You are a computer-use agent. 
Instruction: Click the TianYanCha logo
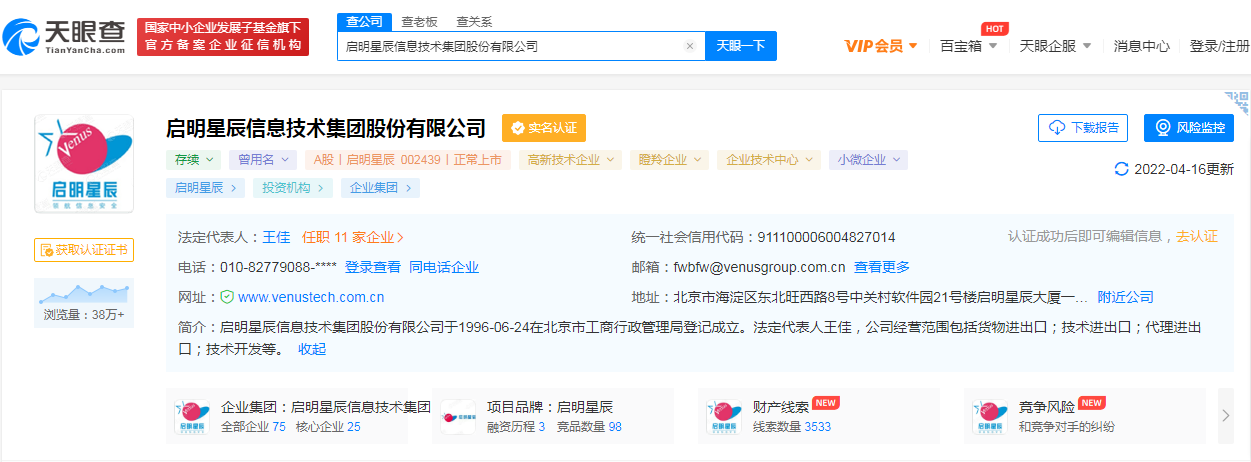pyautogui.click(x=63, y=37)
